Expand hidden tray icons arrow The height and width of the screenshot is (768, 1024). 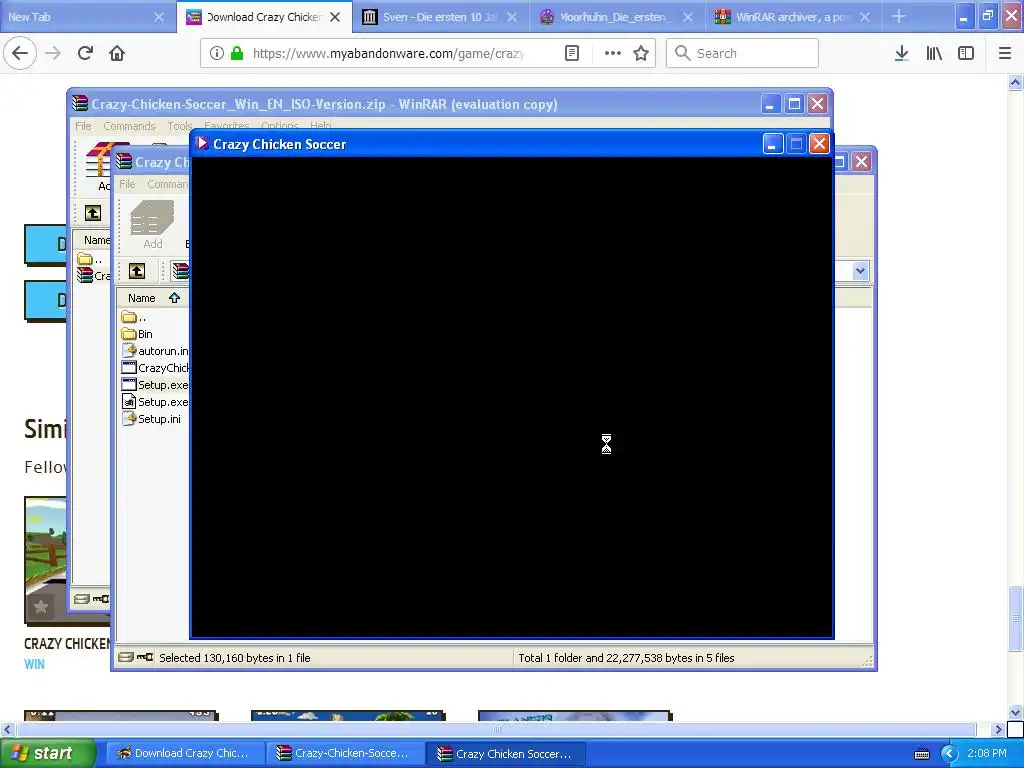pos(949,754)
